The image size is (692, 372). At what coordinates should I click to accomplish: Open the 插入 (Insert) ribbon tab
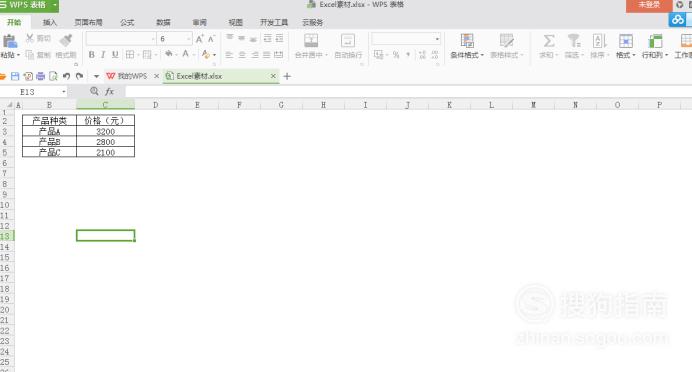(x=50, y=23)
